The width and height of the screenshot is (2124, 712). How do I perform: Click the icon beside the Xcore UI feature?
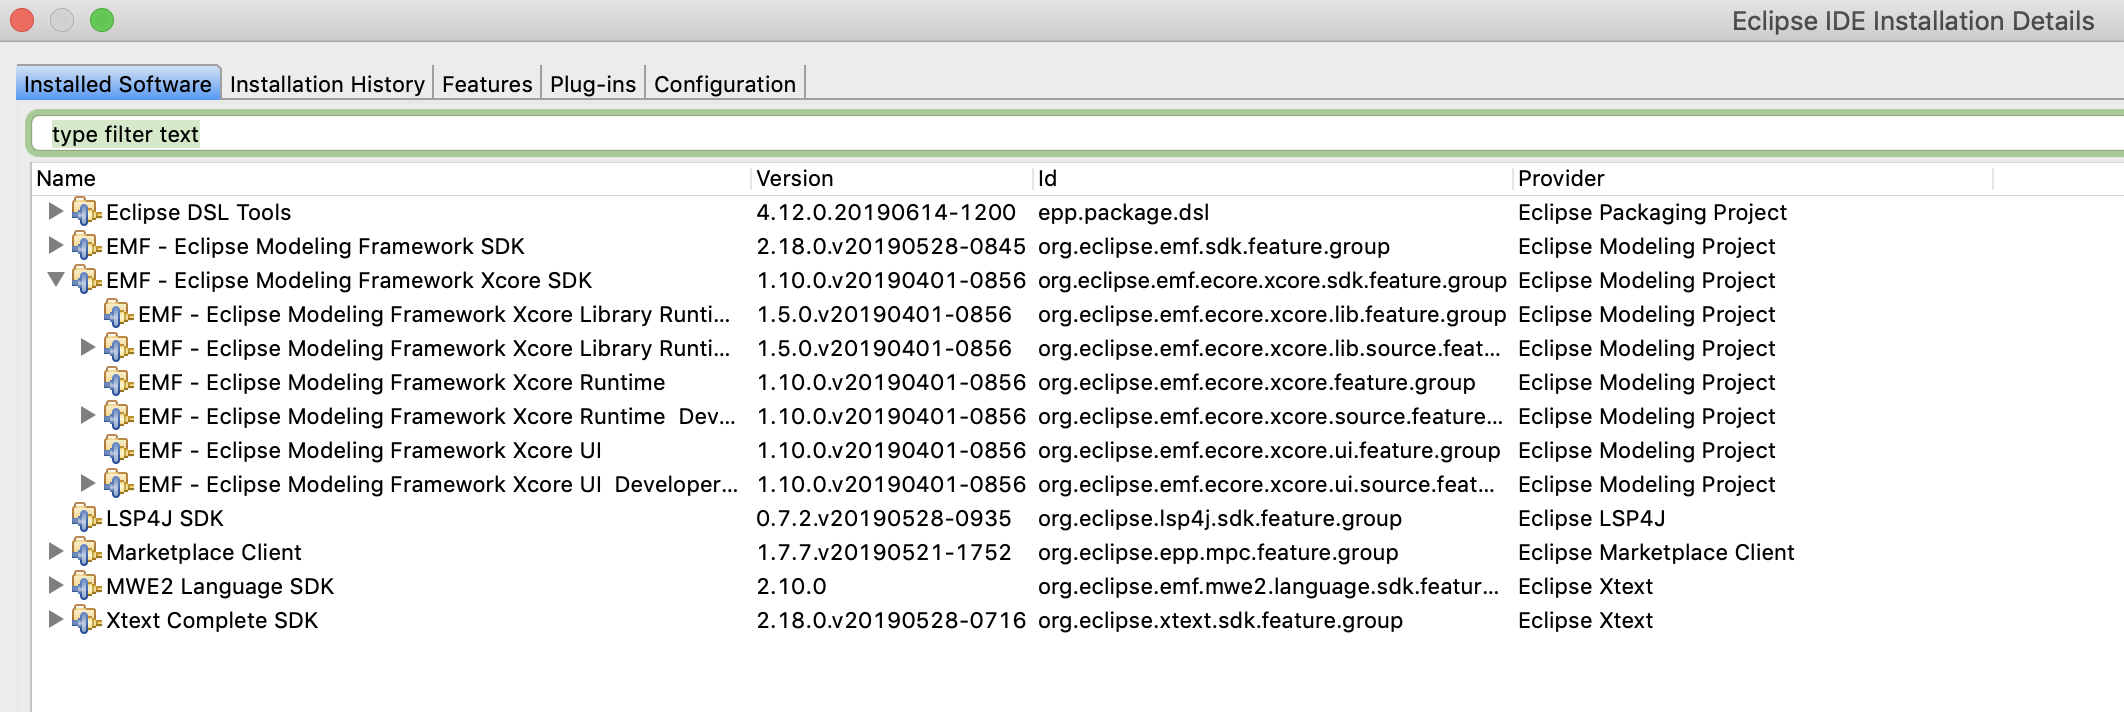(x=119, y=450)
